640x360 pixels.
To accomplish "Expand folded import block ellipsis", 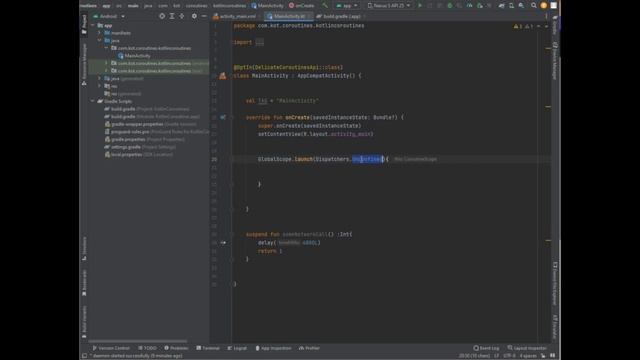I will pos(260,42).
